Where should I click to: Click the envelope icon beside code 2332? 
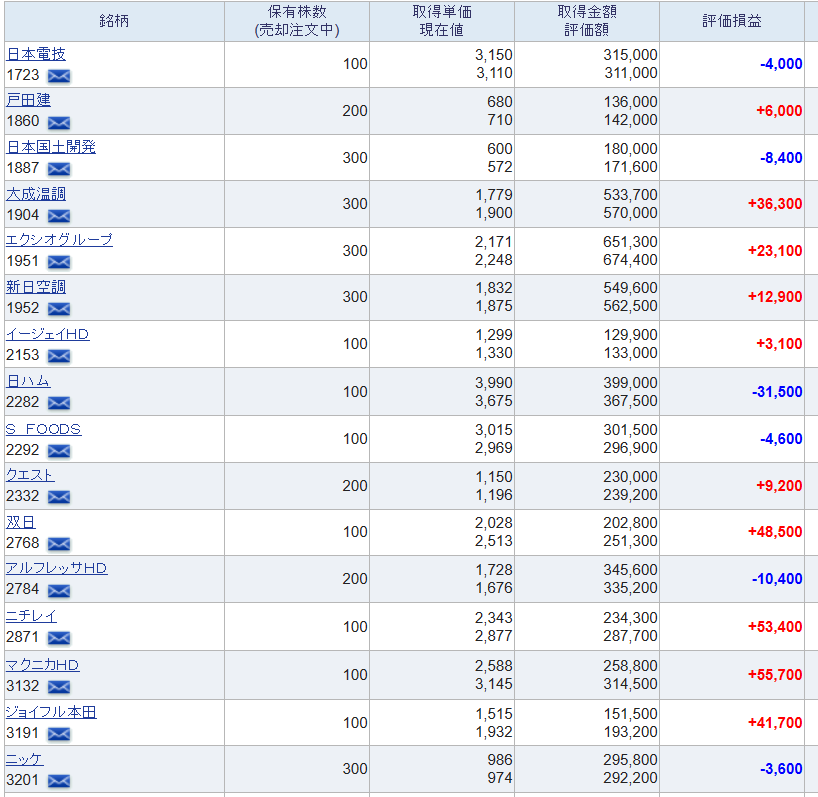59,497
